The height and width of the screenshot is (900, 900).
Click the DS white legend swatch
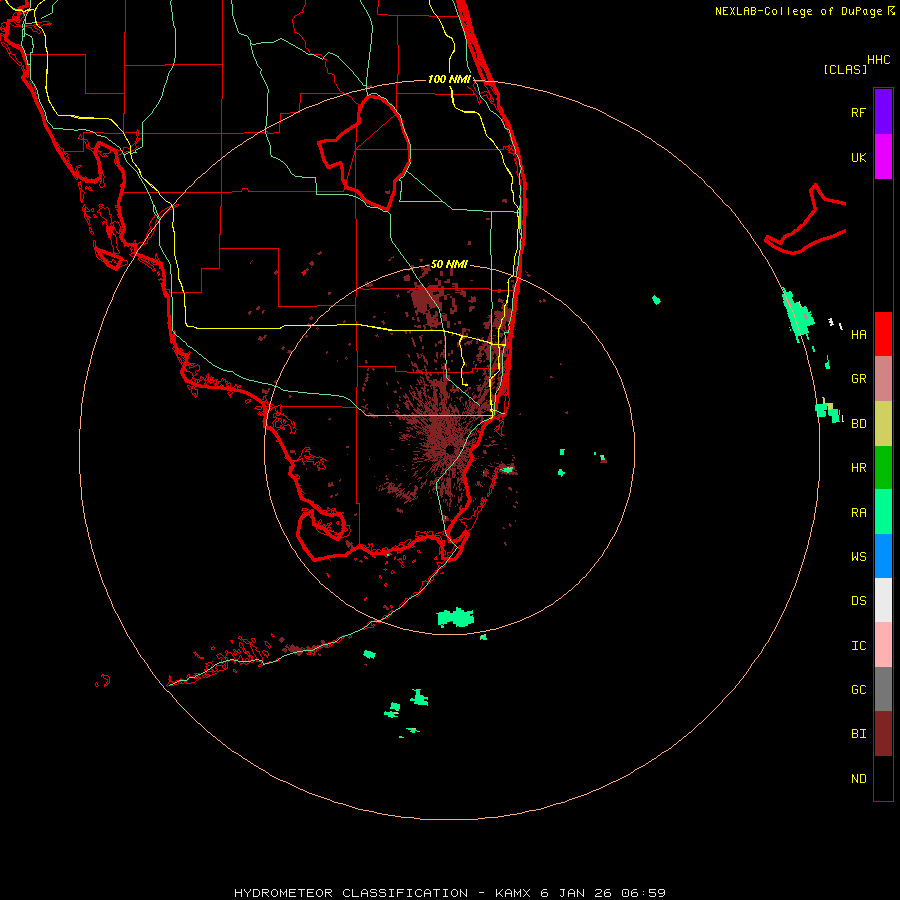883,600
